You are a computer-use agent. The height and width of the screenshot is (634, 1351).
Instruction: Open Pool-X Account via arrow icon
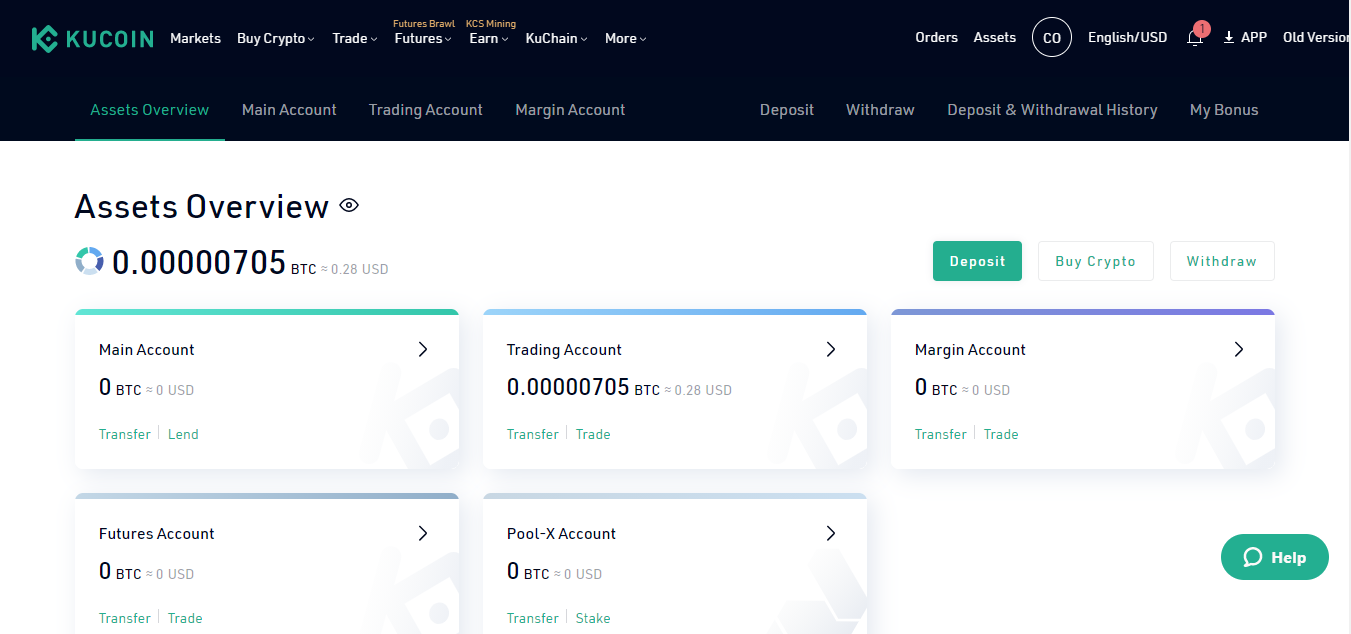click(831, 533)
